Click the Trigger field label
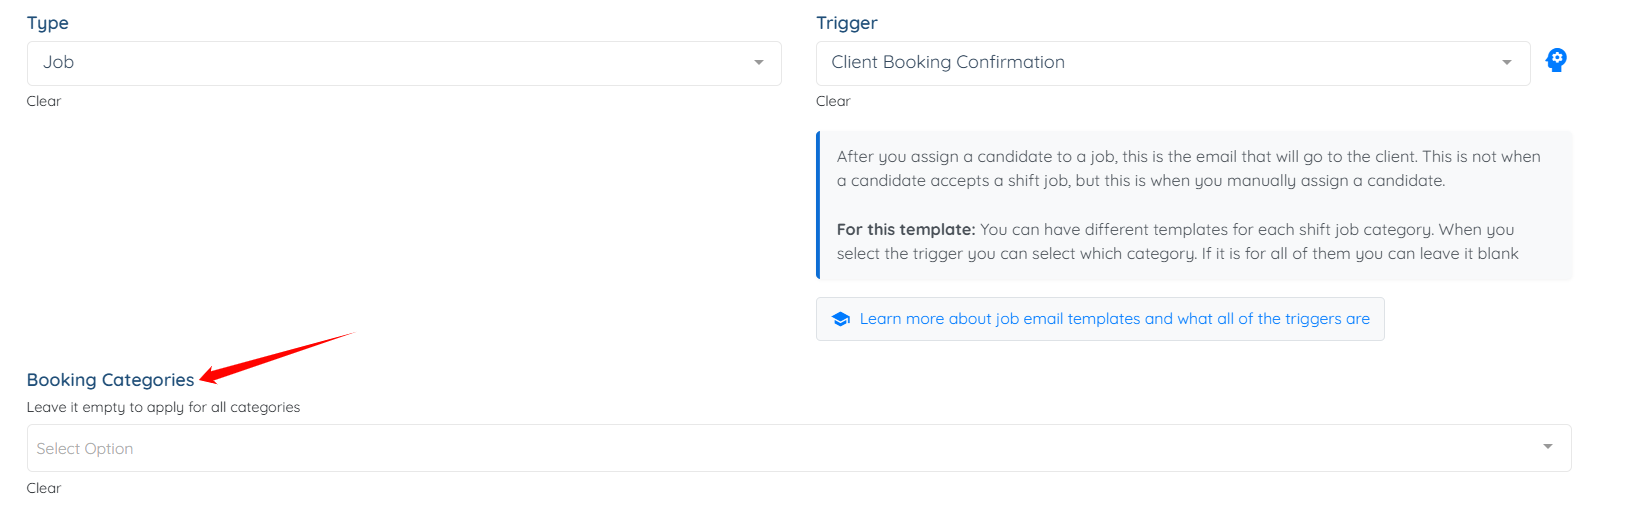Viewport: 1627px width, 509px height. [847, 23]
